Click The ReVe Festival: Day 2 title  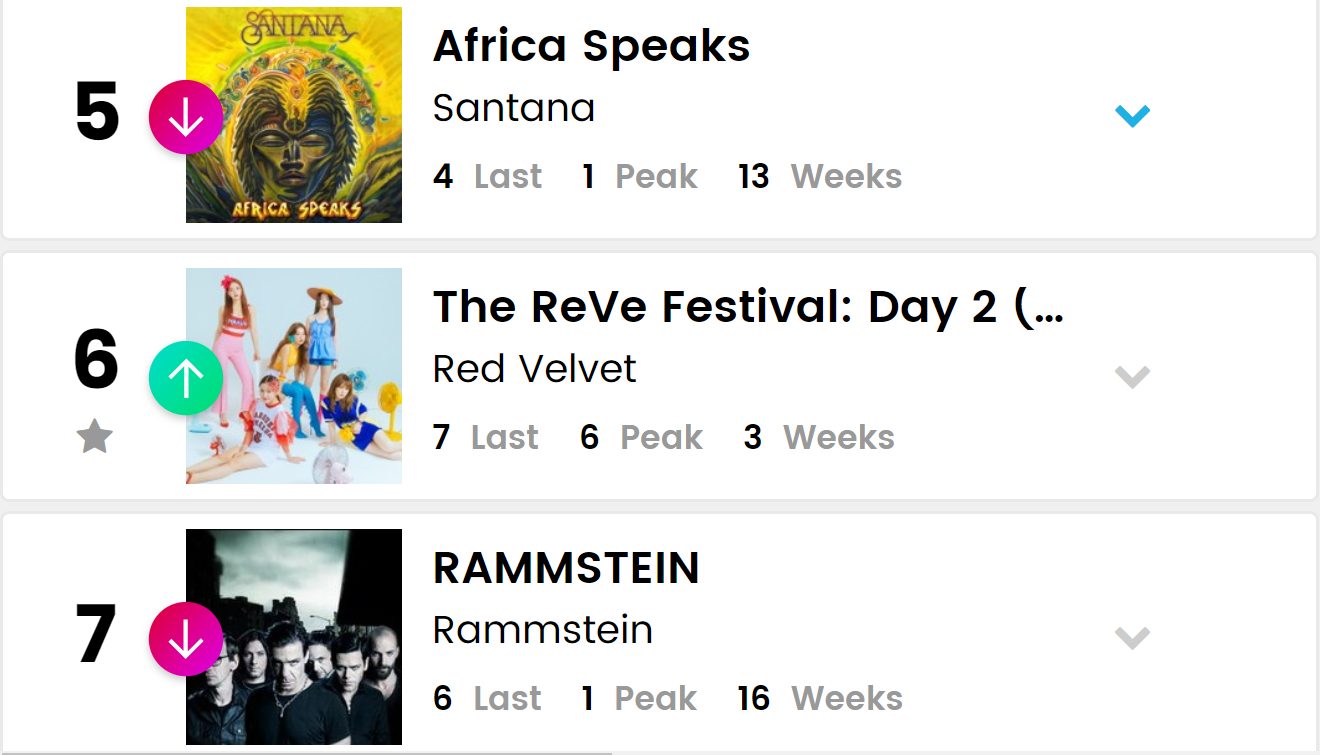pyautogui.click(x=747, y=307)
